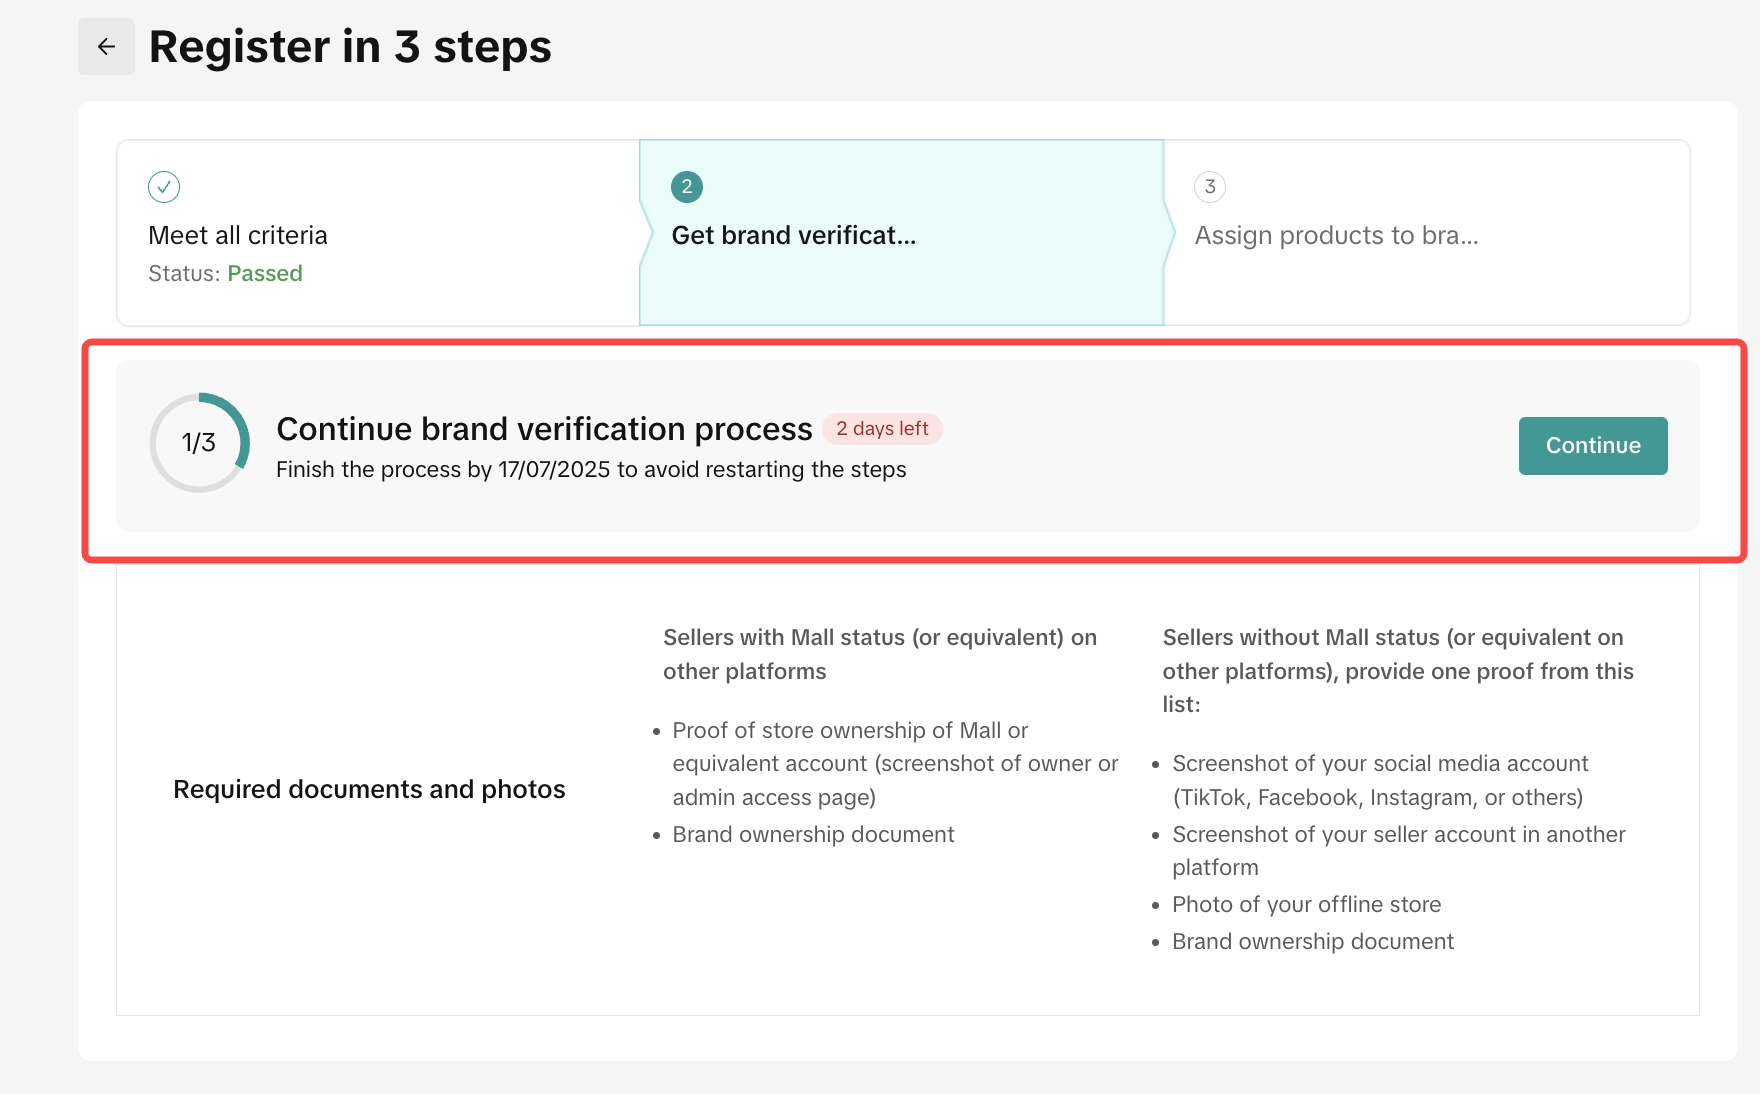Image resolution: width=1760 pixels, height=1094 pixels.
Task: Click the back arrow button
Action: pyautogui.click(x=106, y=47)
